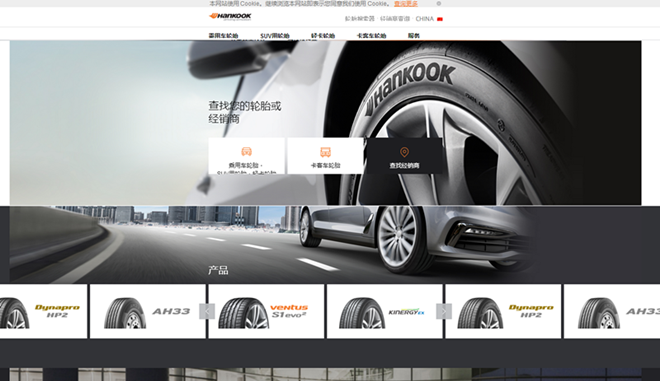Screen dimensions: 660x381
Task: Open the orange cookie details link
Action: tap(406, 3)
